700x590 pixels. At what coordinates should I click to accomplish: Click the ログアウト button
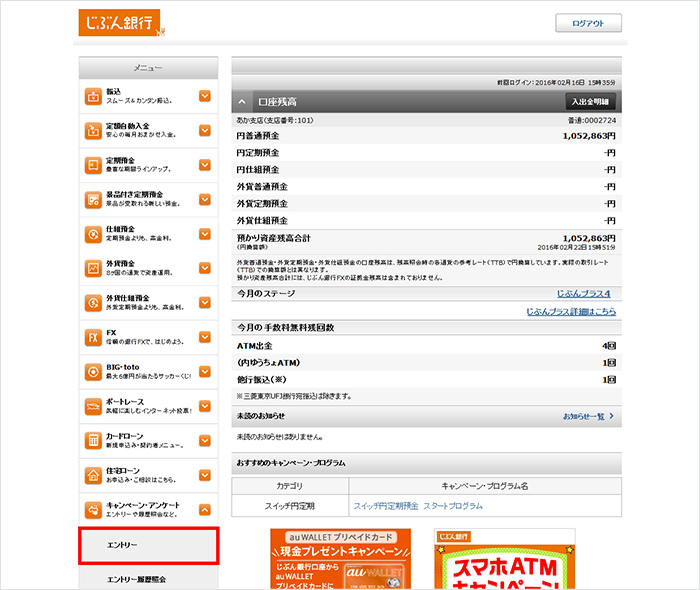click(588, 23)
